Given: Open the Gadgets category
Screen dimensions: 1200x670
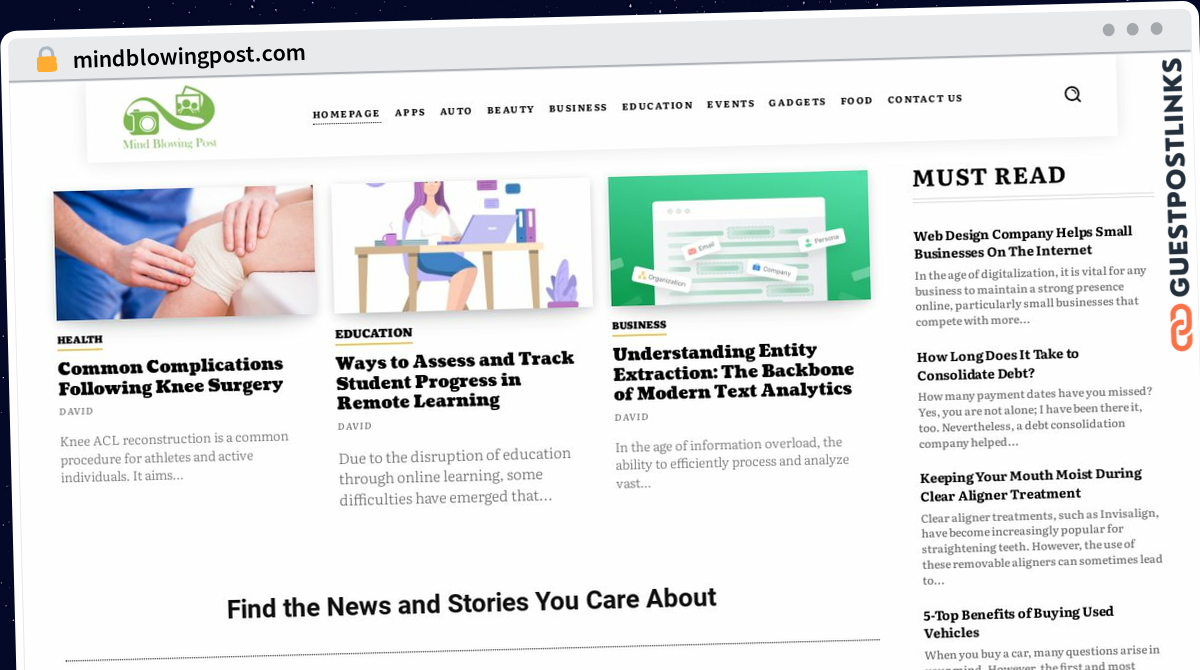Looking at the screenshot, I should [x=797, y=102].
